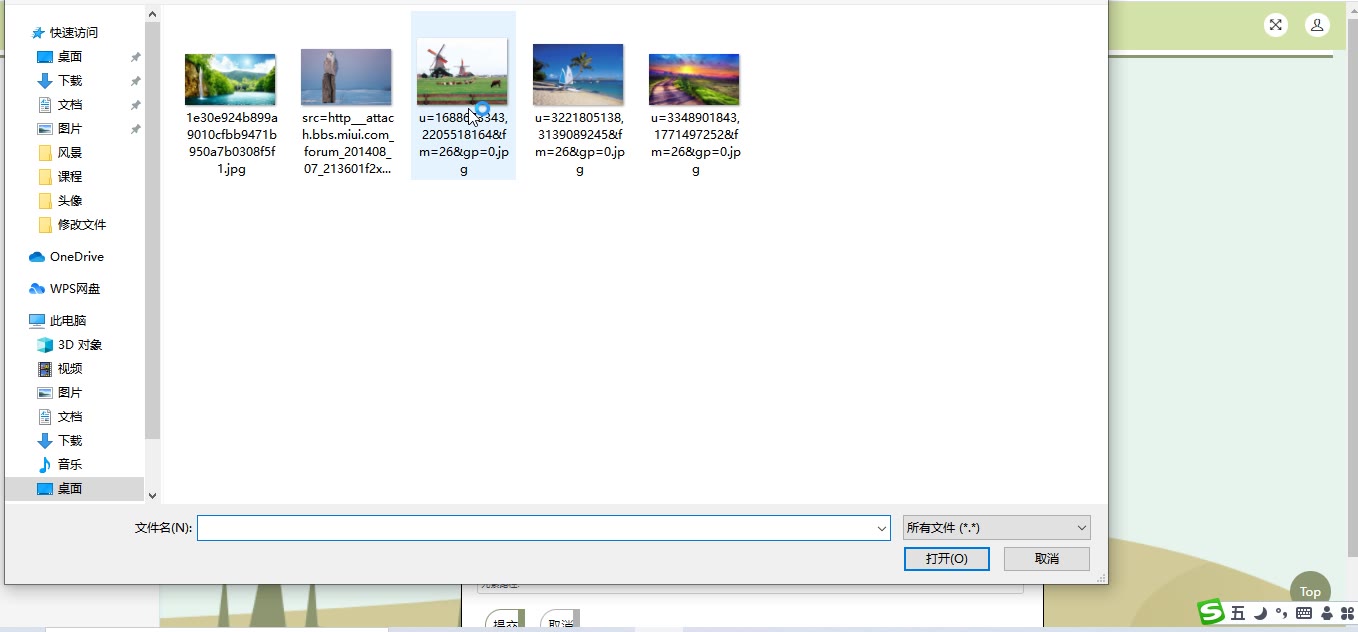Click file name u=3348901843,1771497252&fm=26&gp=0.jpg
The image size is (1358, 632).
695,143
